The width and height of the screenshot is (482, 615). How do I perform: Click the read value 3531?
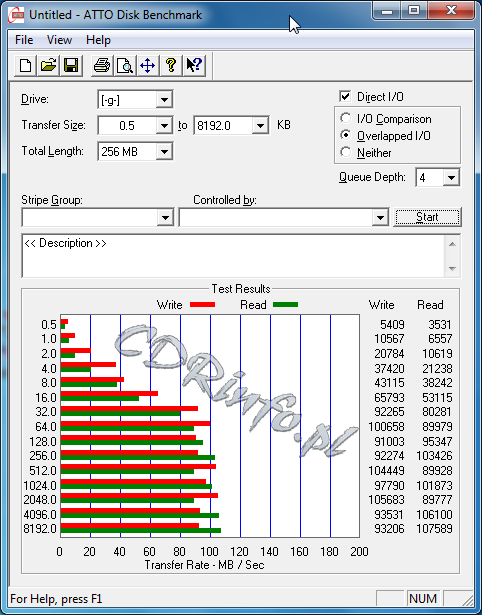point(440,325)
